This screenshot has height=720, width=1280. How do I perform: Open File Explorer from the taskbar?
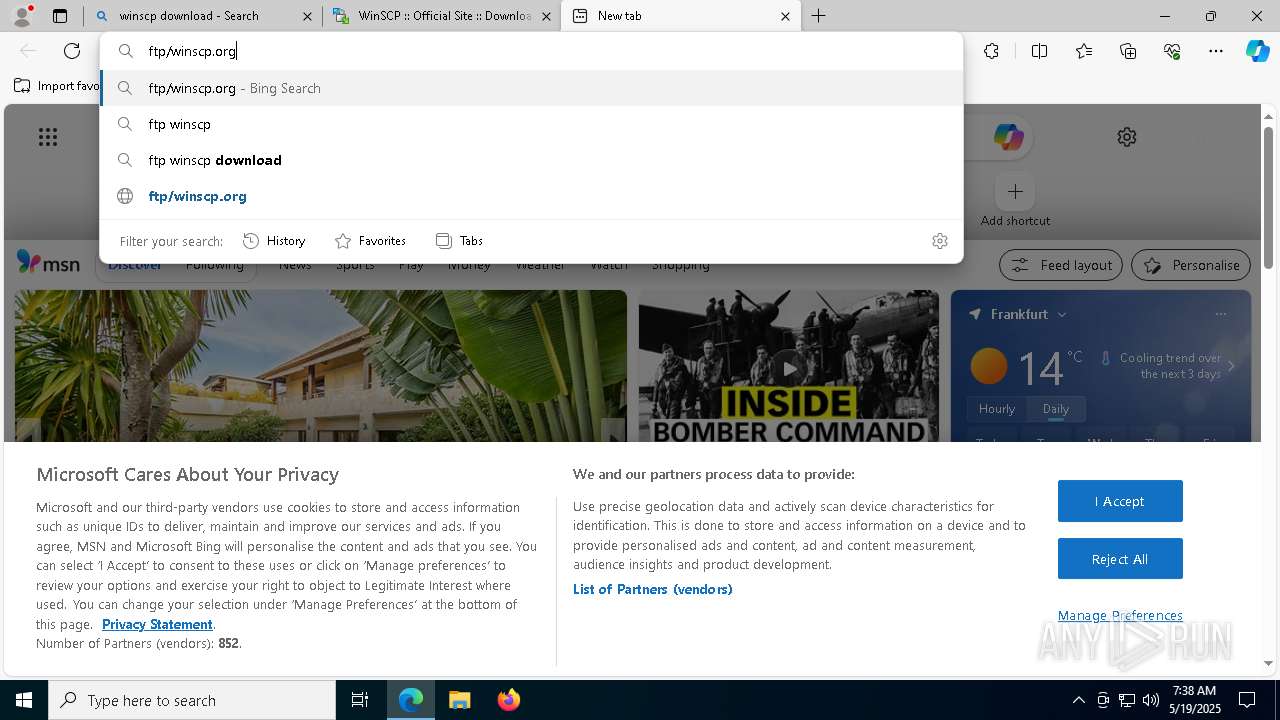pos(459,700)
